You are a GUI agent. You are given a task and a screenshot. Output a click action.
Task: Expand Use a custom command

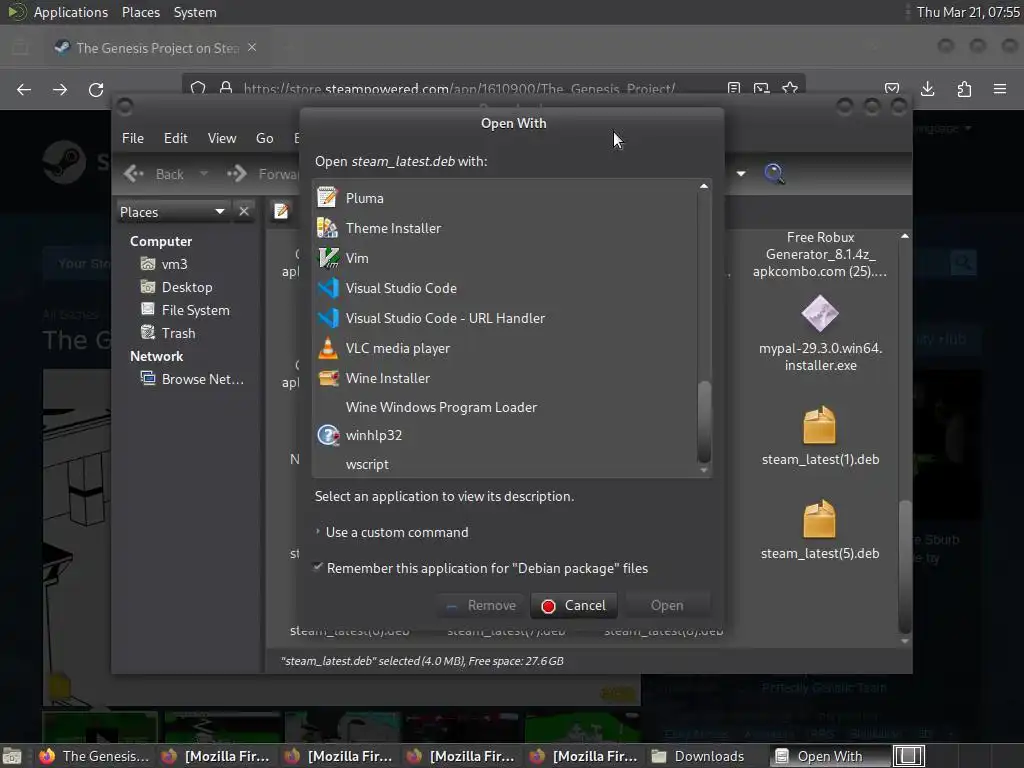click(392, 532)
